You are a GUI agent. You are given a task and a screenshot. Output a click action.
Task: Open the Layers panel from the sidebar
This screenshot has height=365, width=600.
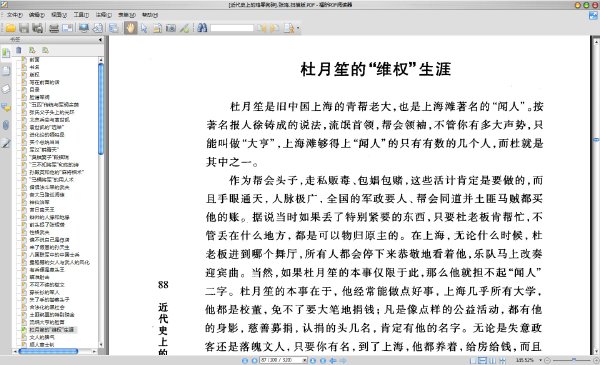pyautogui.click(x=6, y=89)
